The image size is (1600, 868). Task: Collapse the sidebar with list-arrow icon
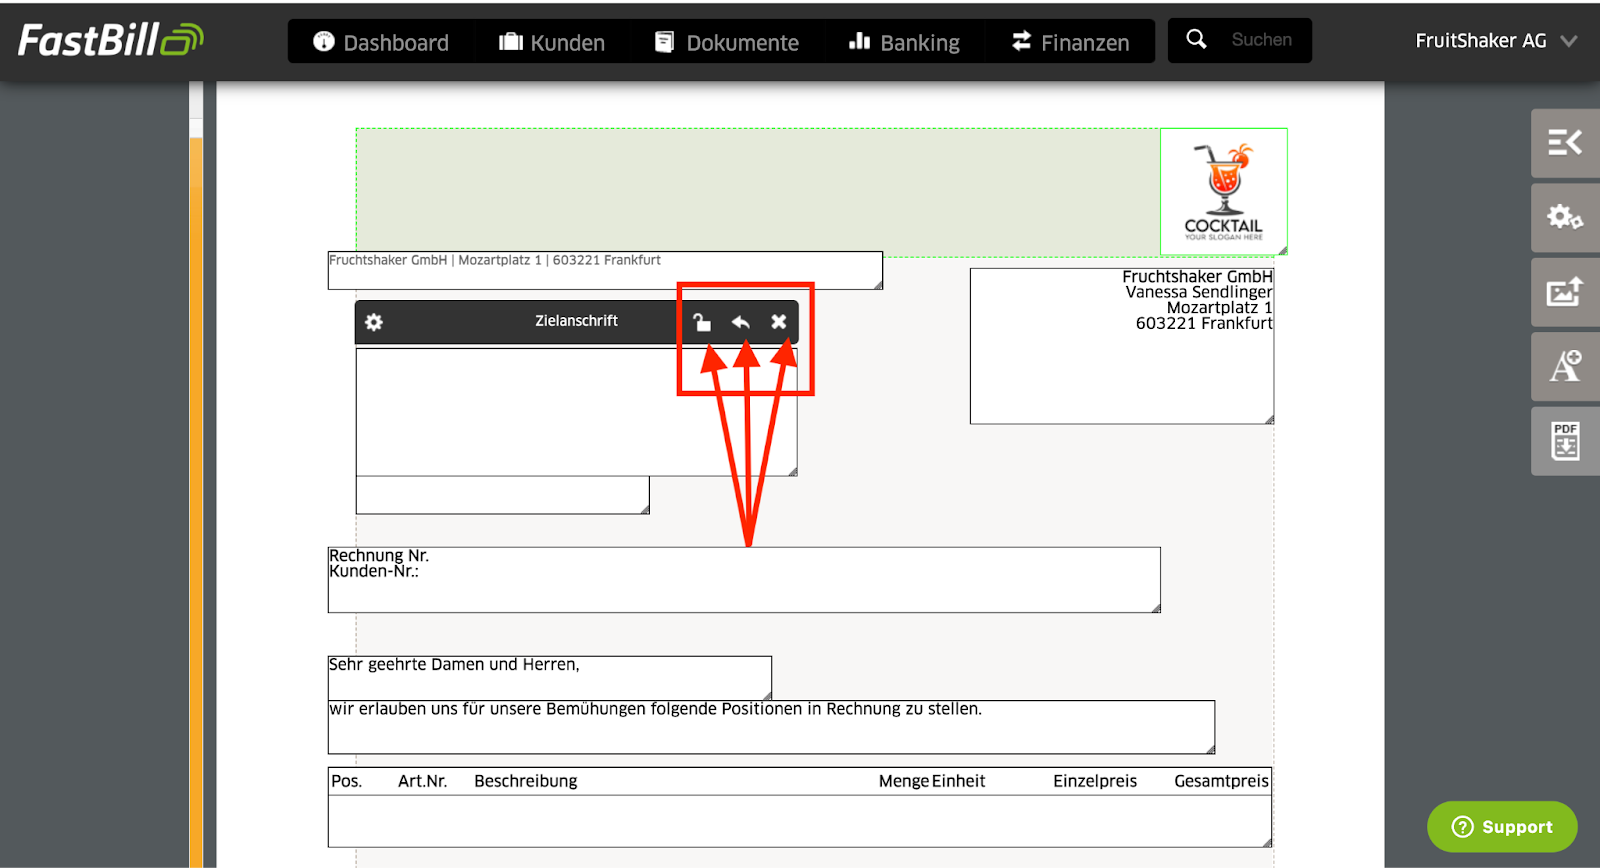click(x=1565, y=143)
